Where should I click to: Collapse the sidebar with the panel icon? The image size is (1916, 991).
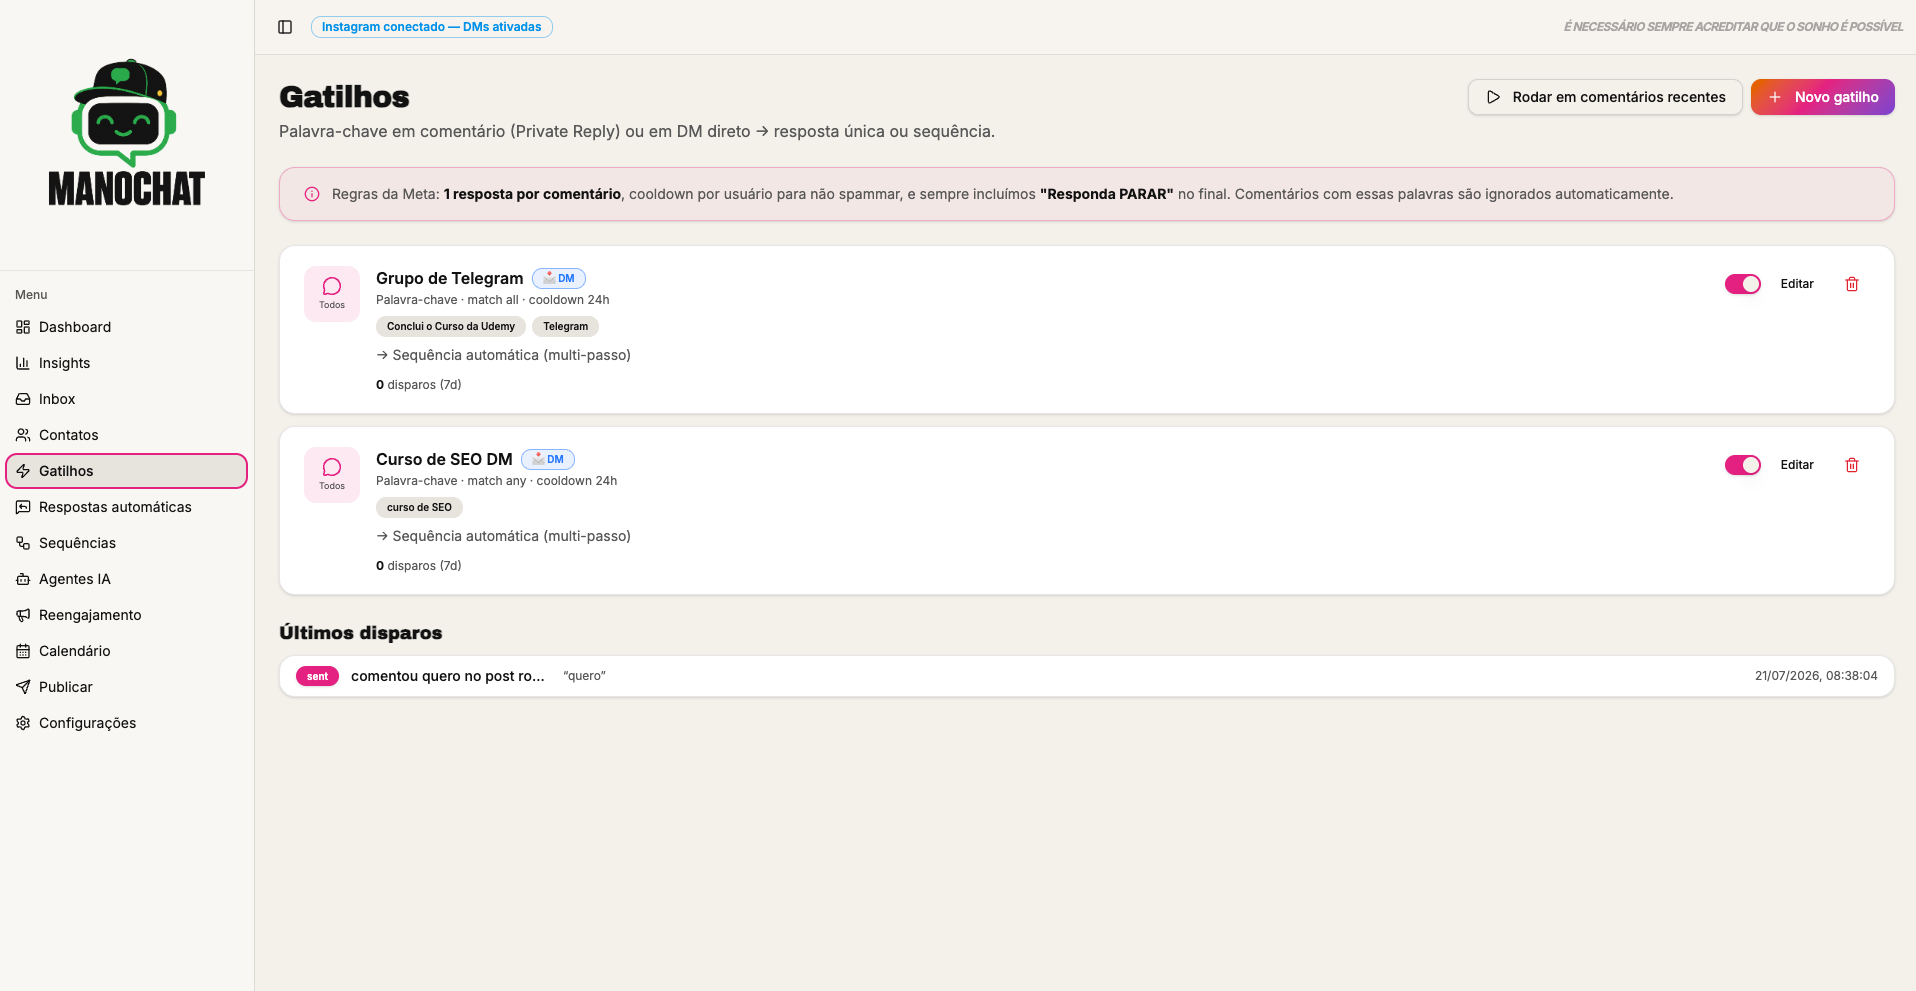(x=285, y=27)
